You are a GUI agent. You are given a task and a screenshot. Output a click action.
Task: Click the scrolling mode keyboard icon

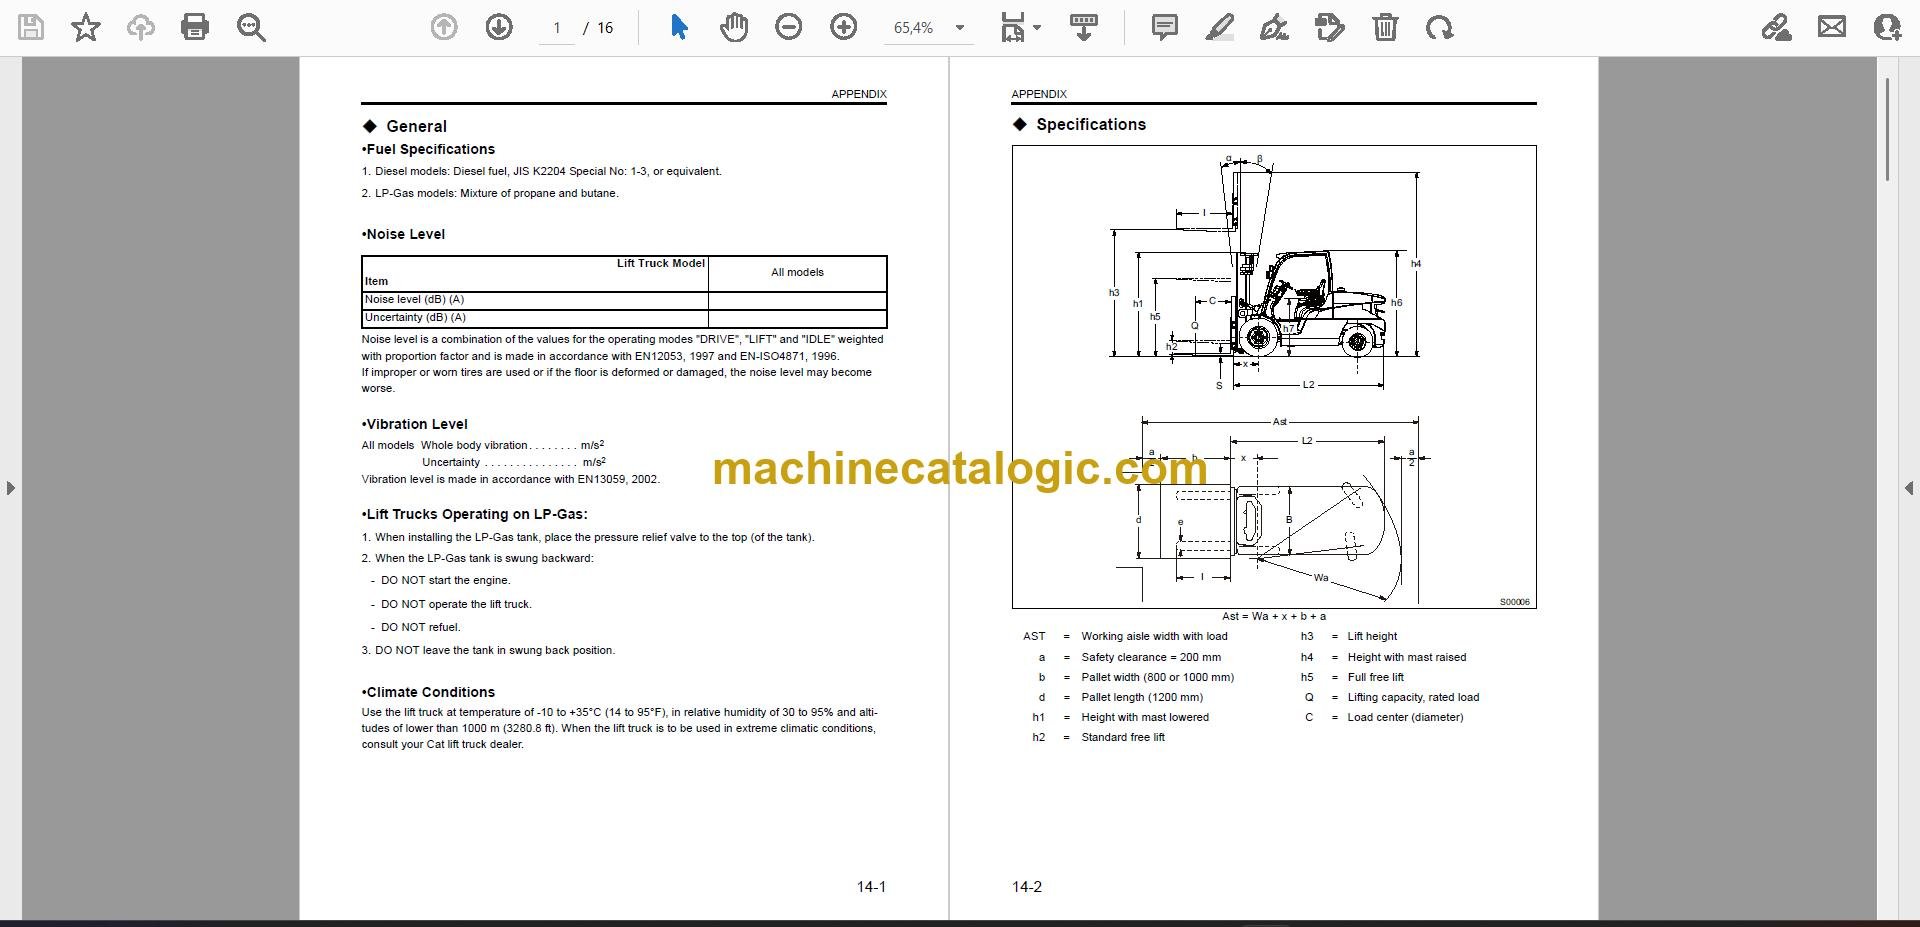click(1083, 27)
